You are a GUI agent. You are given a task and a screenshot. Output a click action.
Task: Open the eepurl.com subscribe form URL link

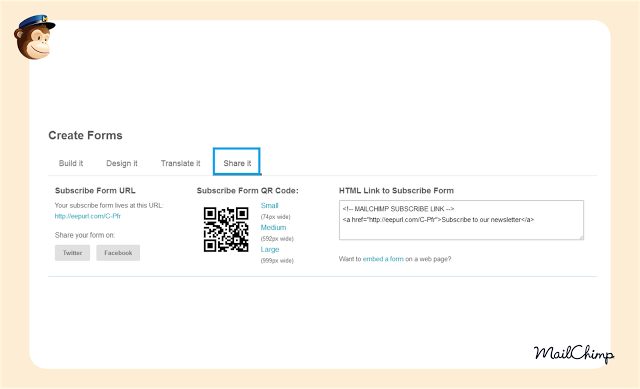pos(88,216)
